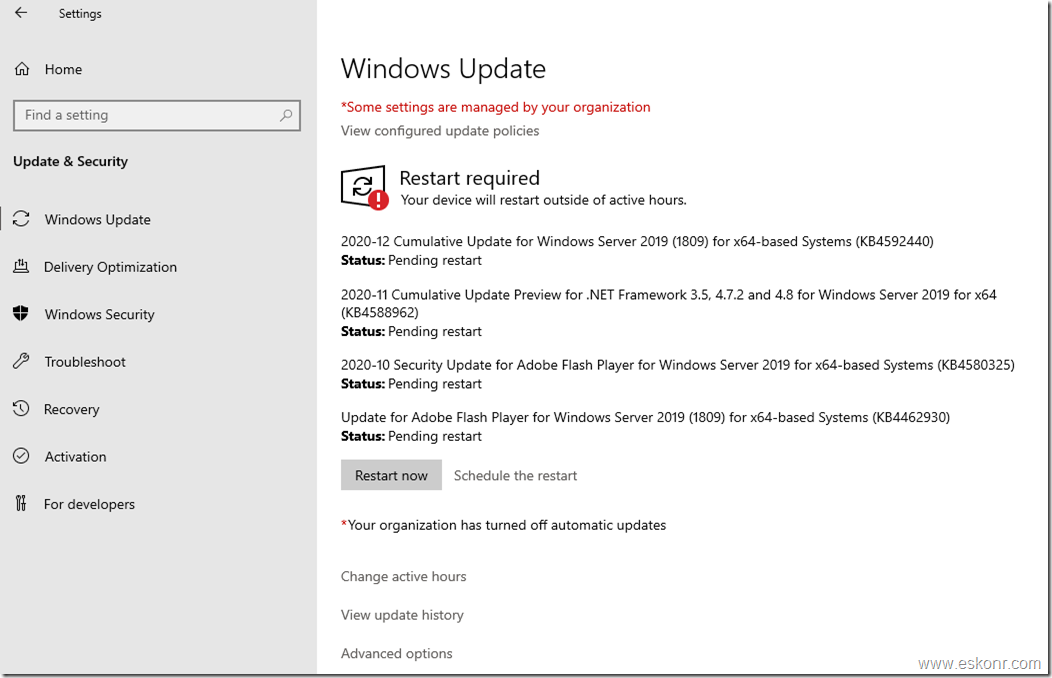Select the Troubleshoot wrench icon
1052x678 pixels.
[x=21, y=361]
